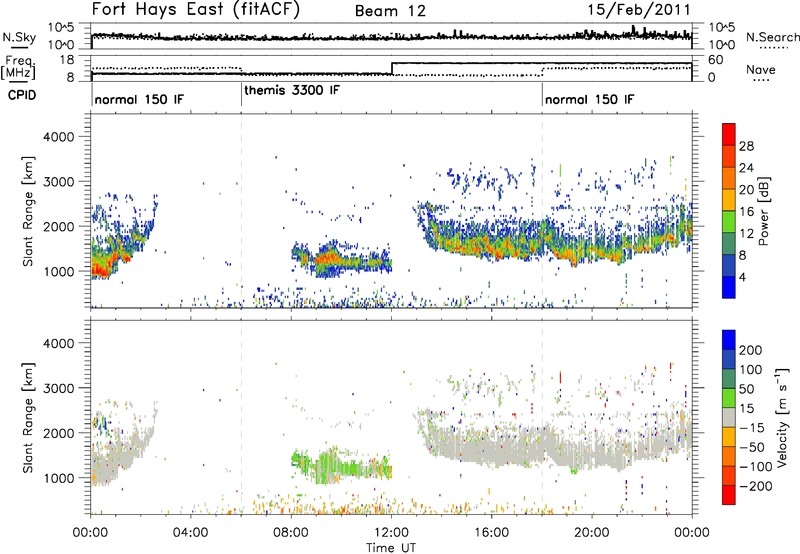The height and width of the screenshot is (554, 800).
Task: Click the '08:00' time axis label
Action: click(x=291, y=533)
